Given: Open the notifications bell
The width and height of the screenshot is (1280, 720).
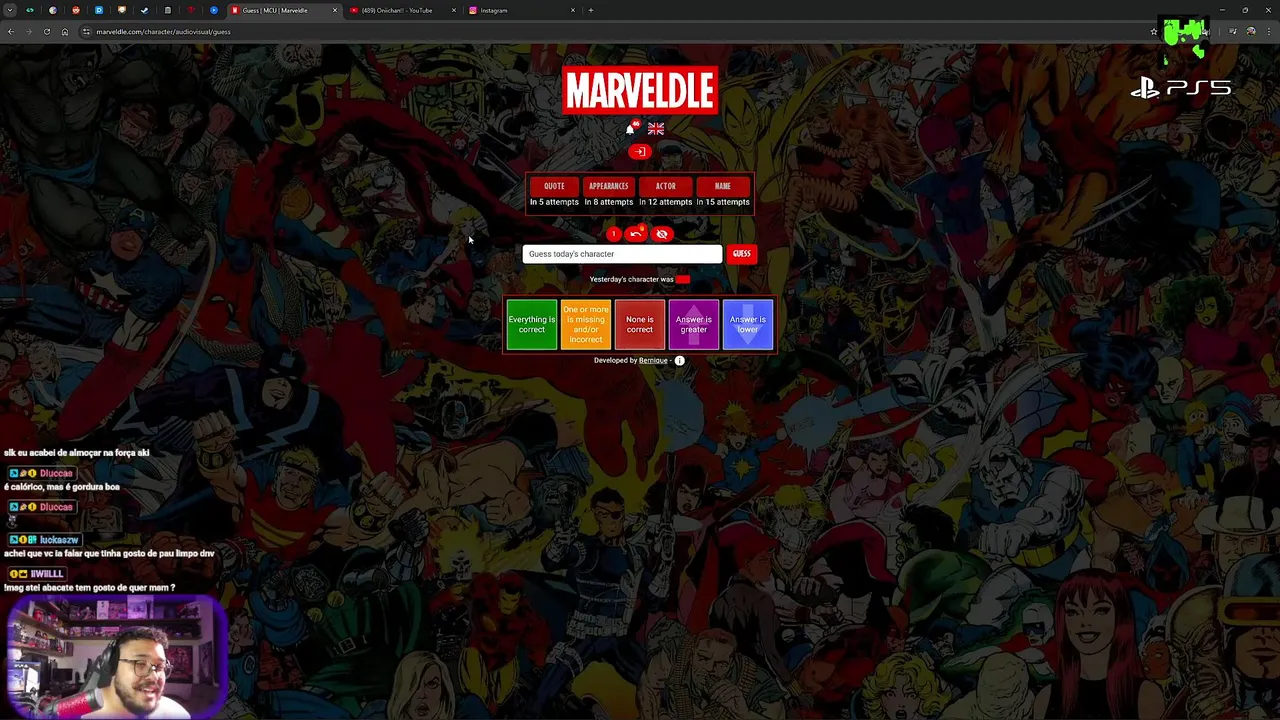Looking at the screenshot, I should [x=630, y=129].
